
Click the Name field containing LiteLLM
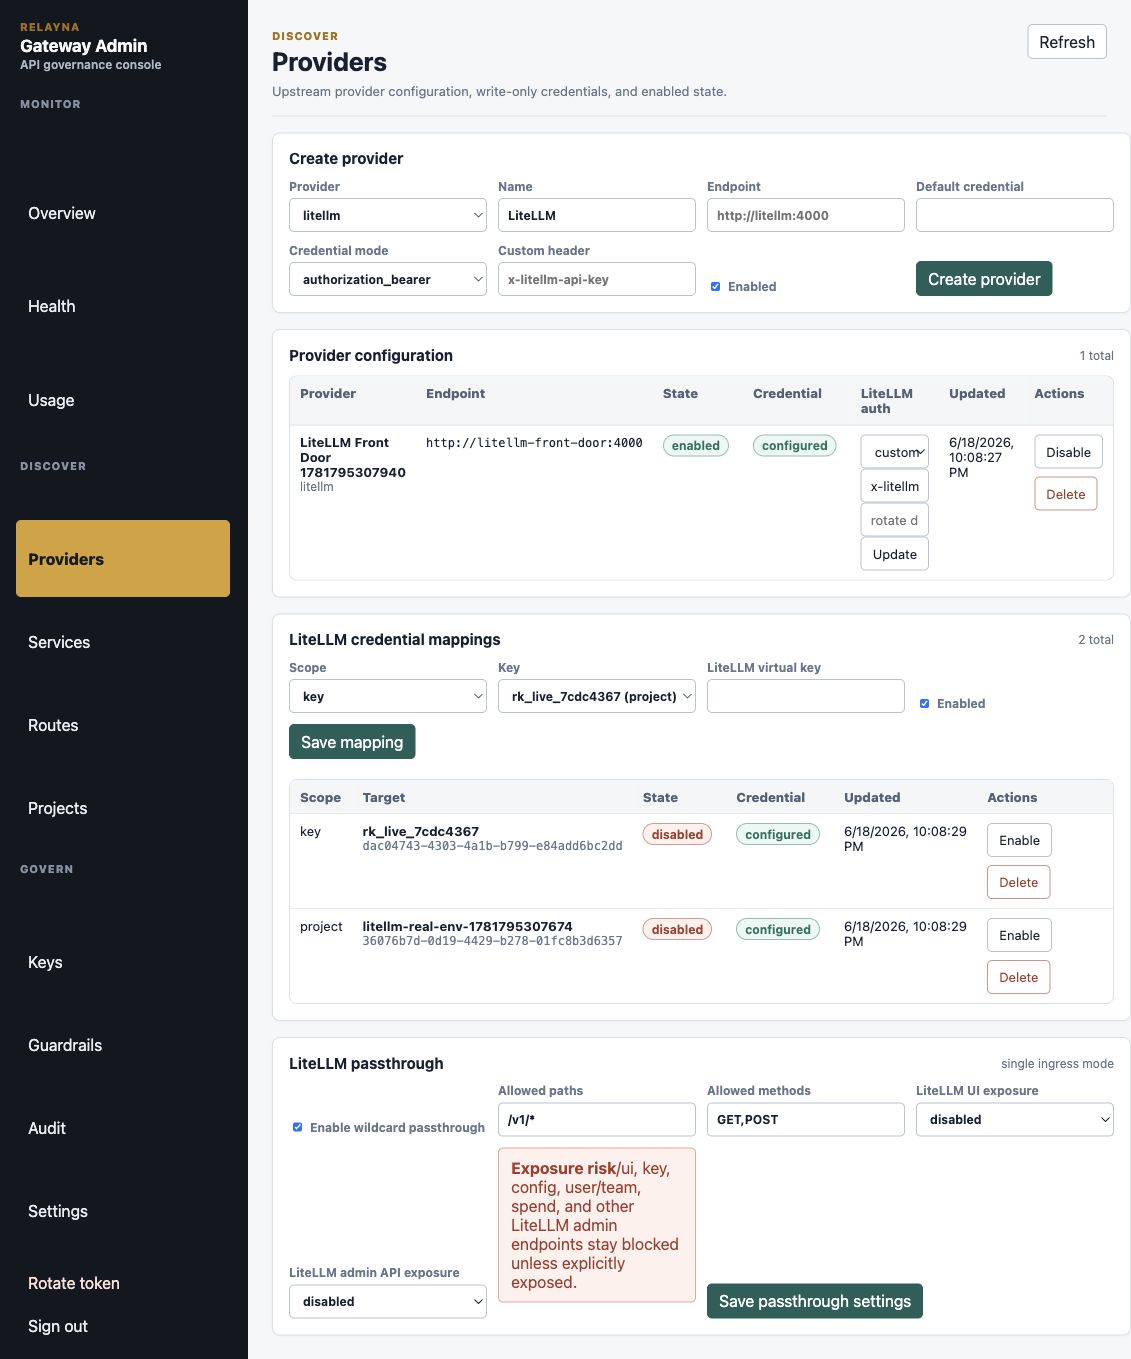(597, 215)
